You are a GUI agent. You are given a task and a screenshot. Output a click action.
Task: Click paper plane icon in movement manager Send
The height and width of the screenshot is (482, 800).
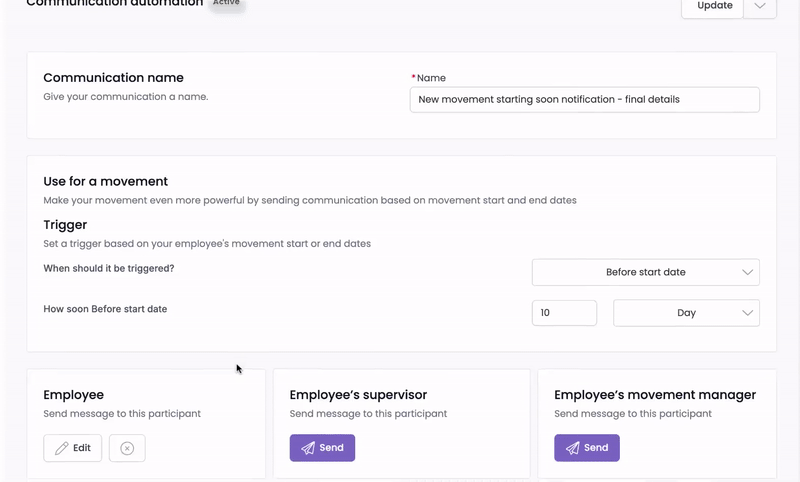coord(573,448)
